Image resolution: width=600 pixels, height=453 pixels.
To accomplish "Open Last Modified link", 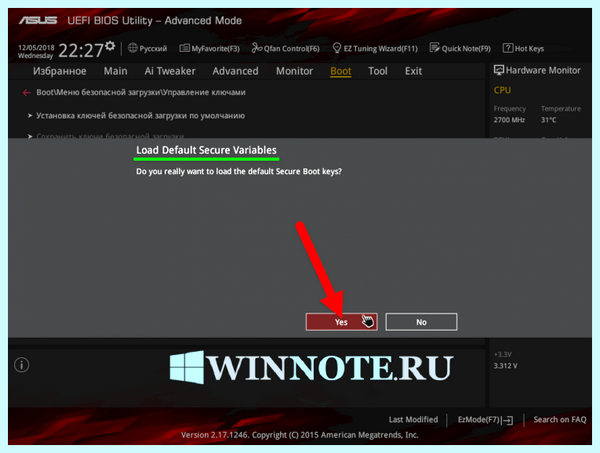I will 413,420.
